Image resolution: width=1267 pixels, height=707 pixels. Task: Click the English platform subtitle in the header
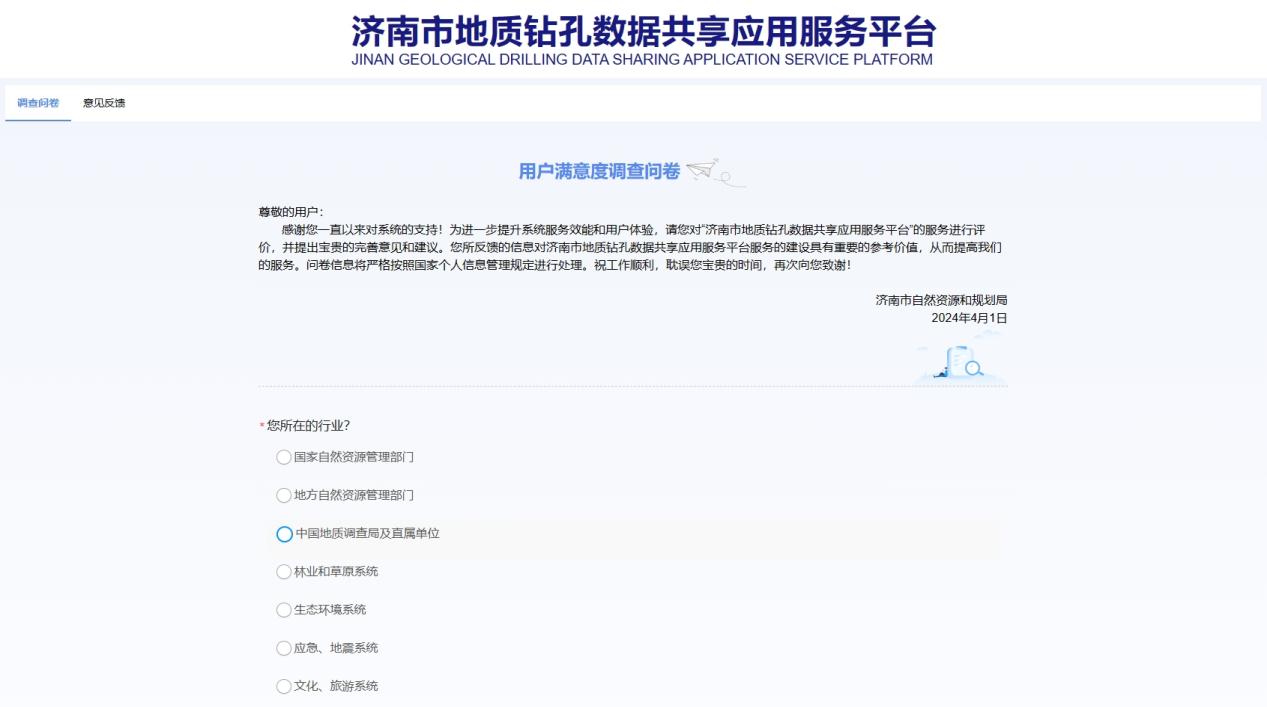643,59
